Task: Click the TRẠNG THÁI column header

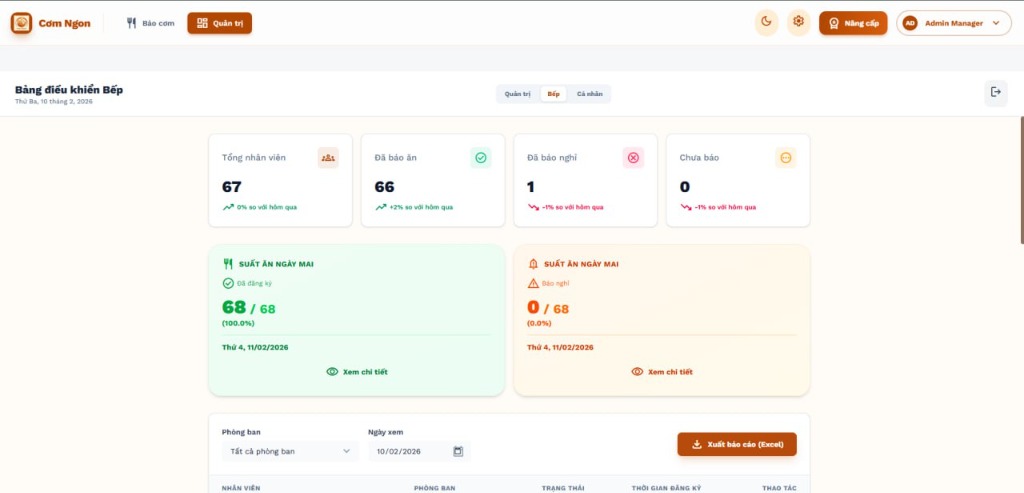Action: 563,488
